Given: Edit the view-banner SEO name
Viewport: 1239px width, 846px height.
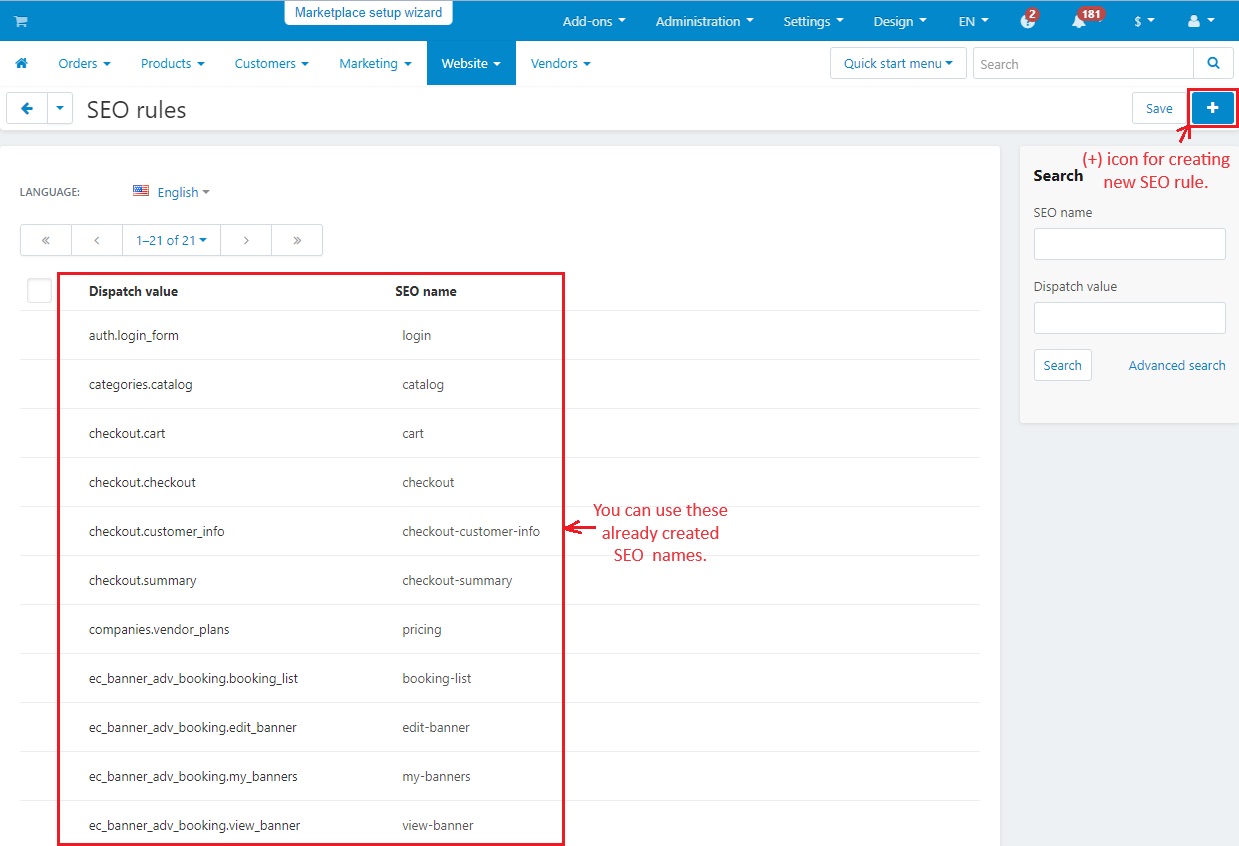Looking at the screenshot, I should (x=438, y=825).
